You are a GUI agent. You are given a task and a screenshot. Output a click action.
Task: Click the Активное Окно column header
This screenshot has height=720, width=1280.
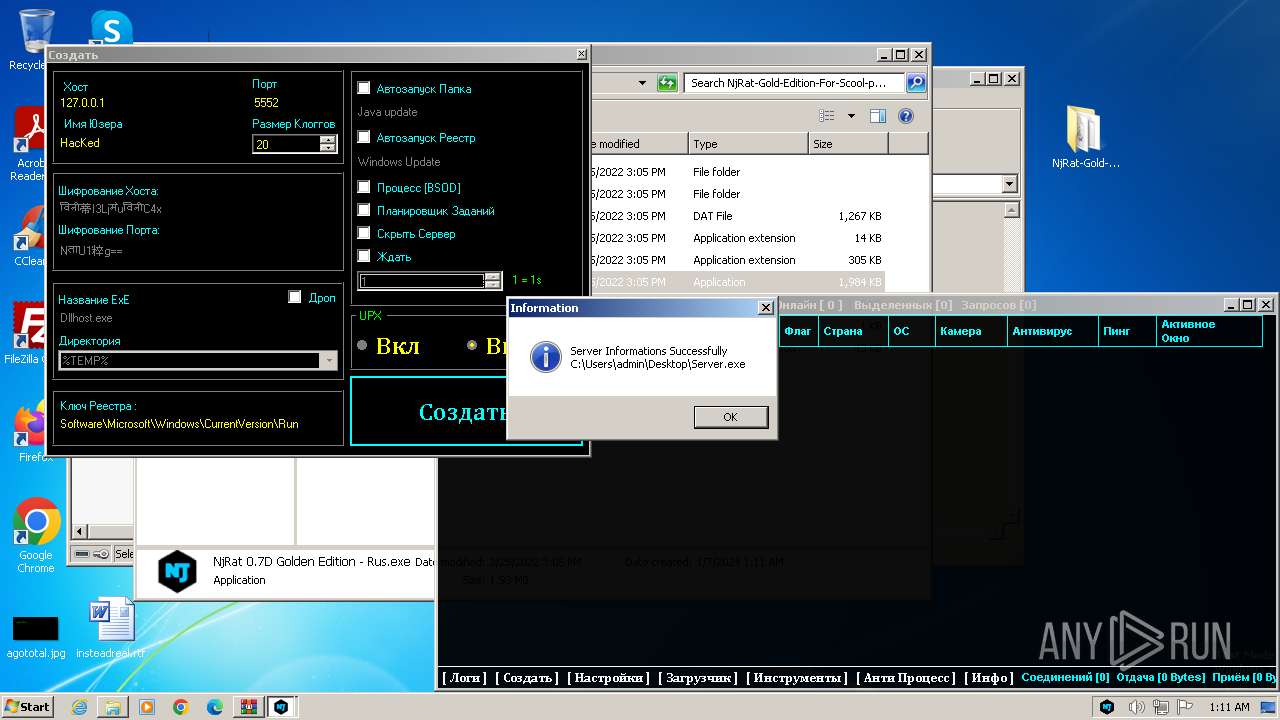click(1208, 331)
